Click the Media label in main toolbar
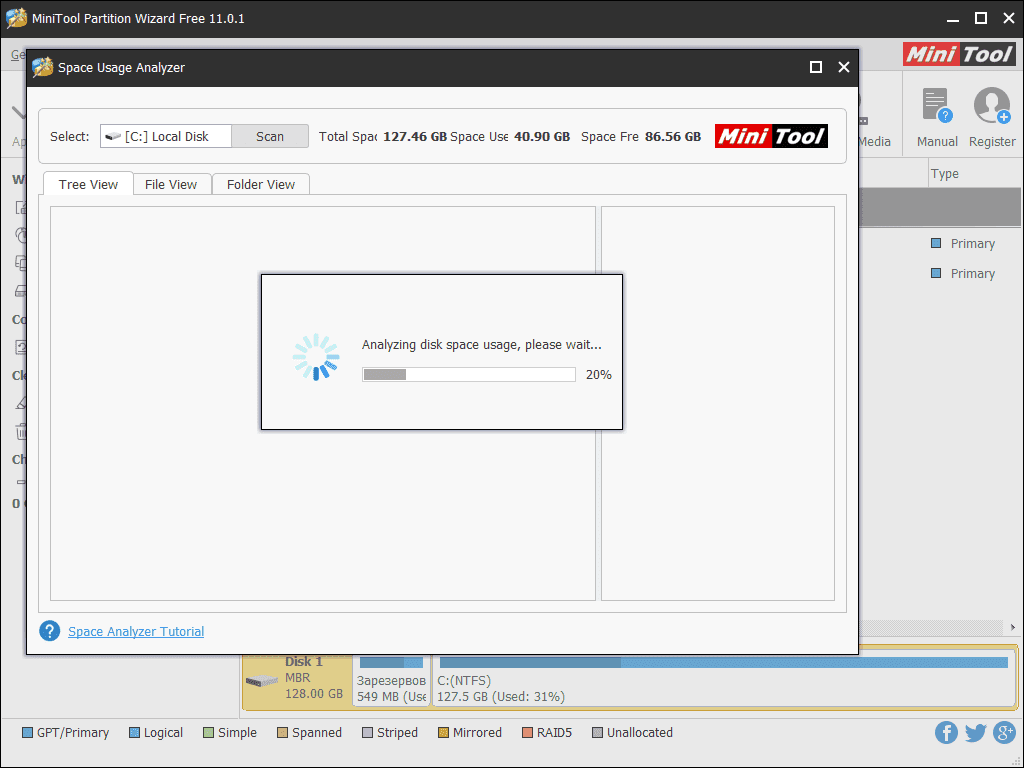Image resolution: width=1024 pixels, height=768 pixels. 874,142
